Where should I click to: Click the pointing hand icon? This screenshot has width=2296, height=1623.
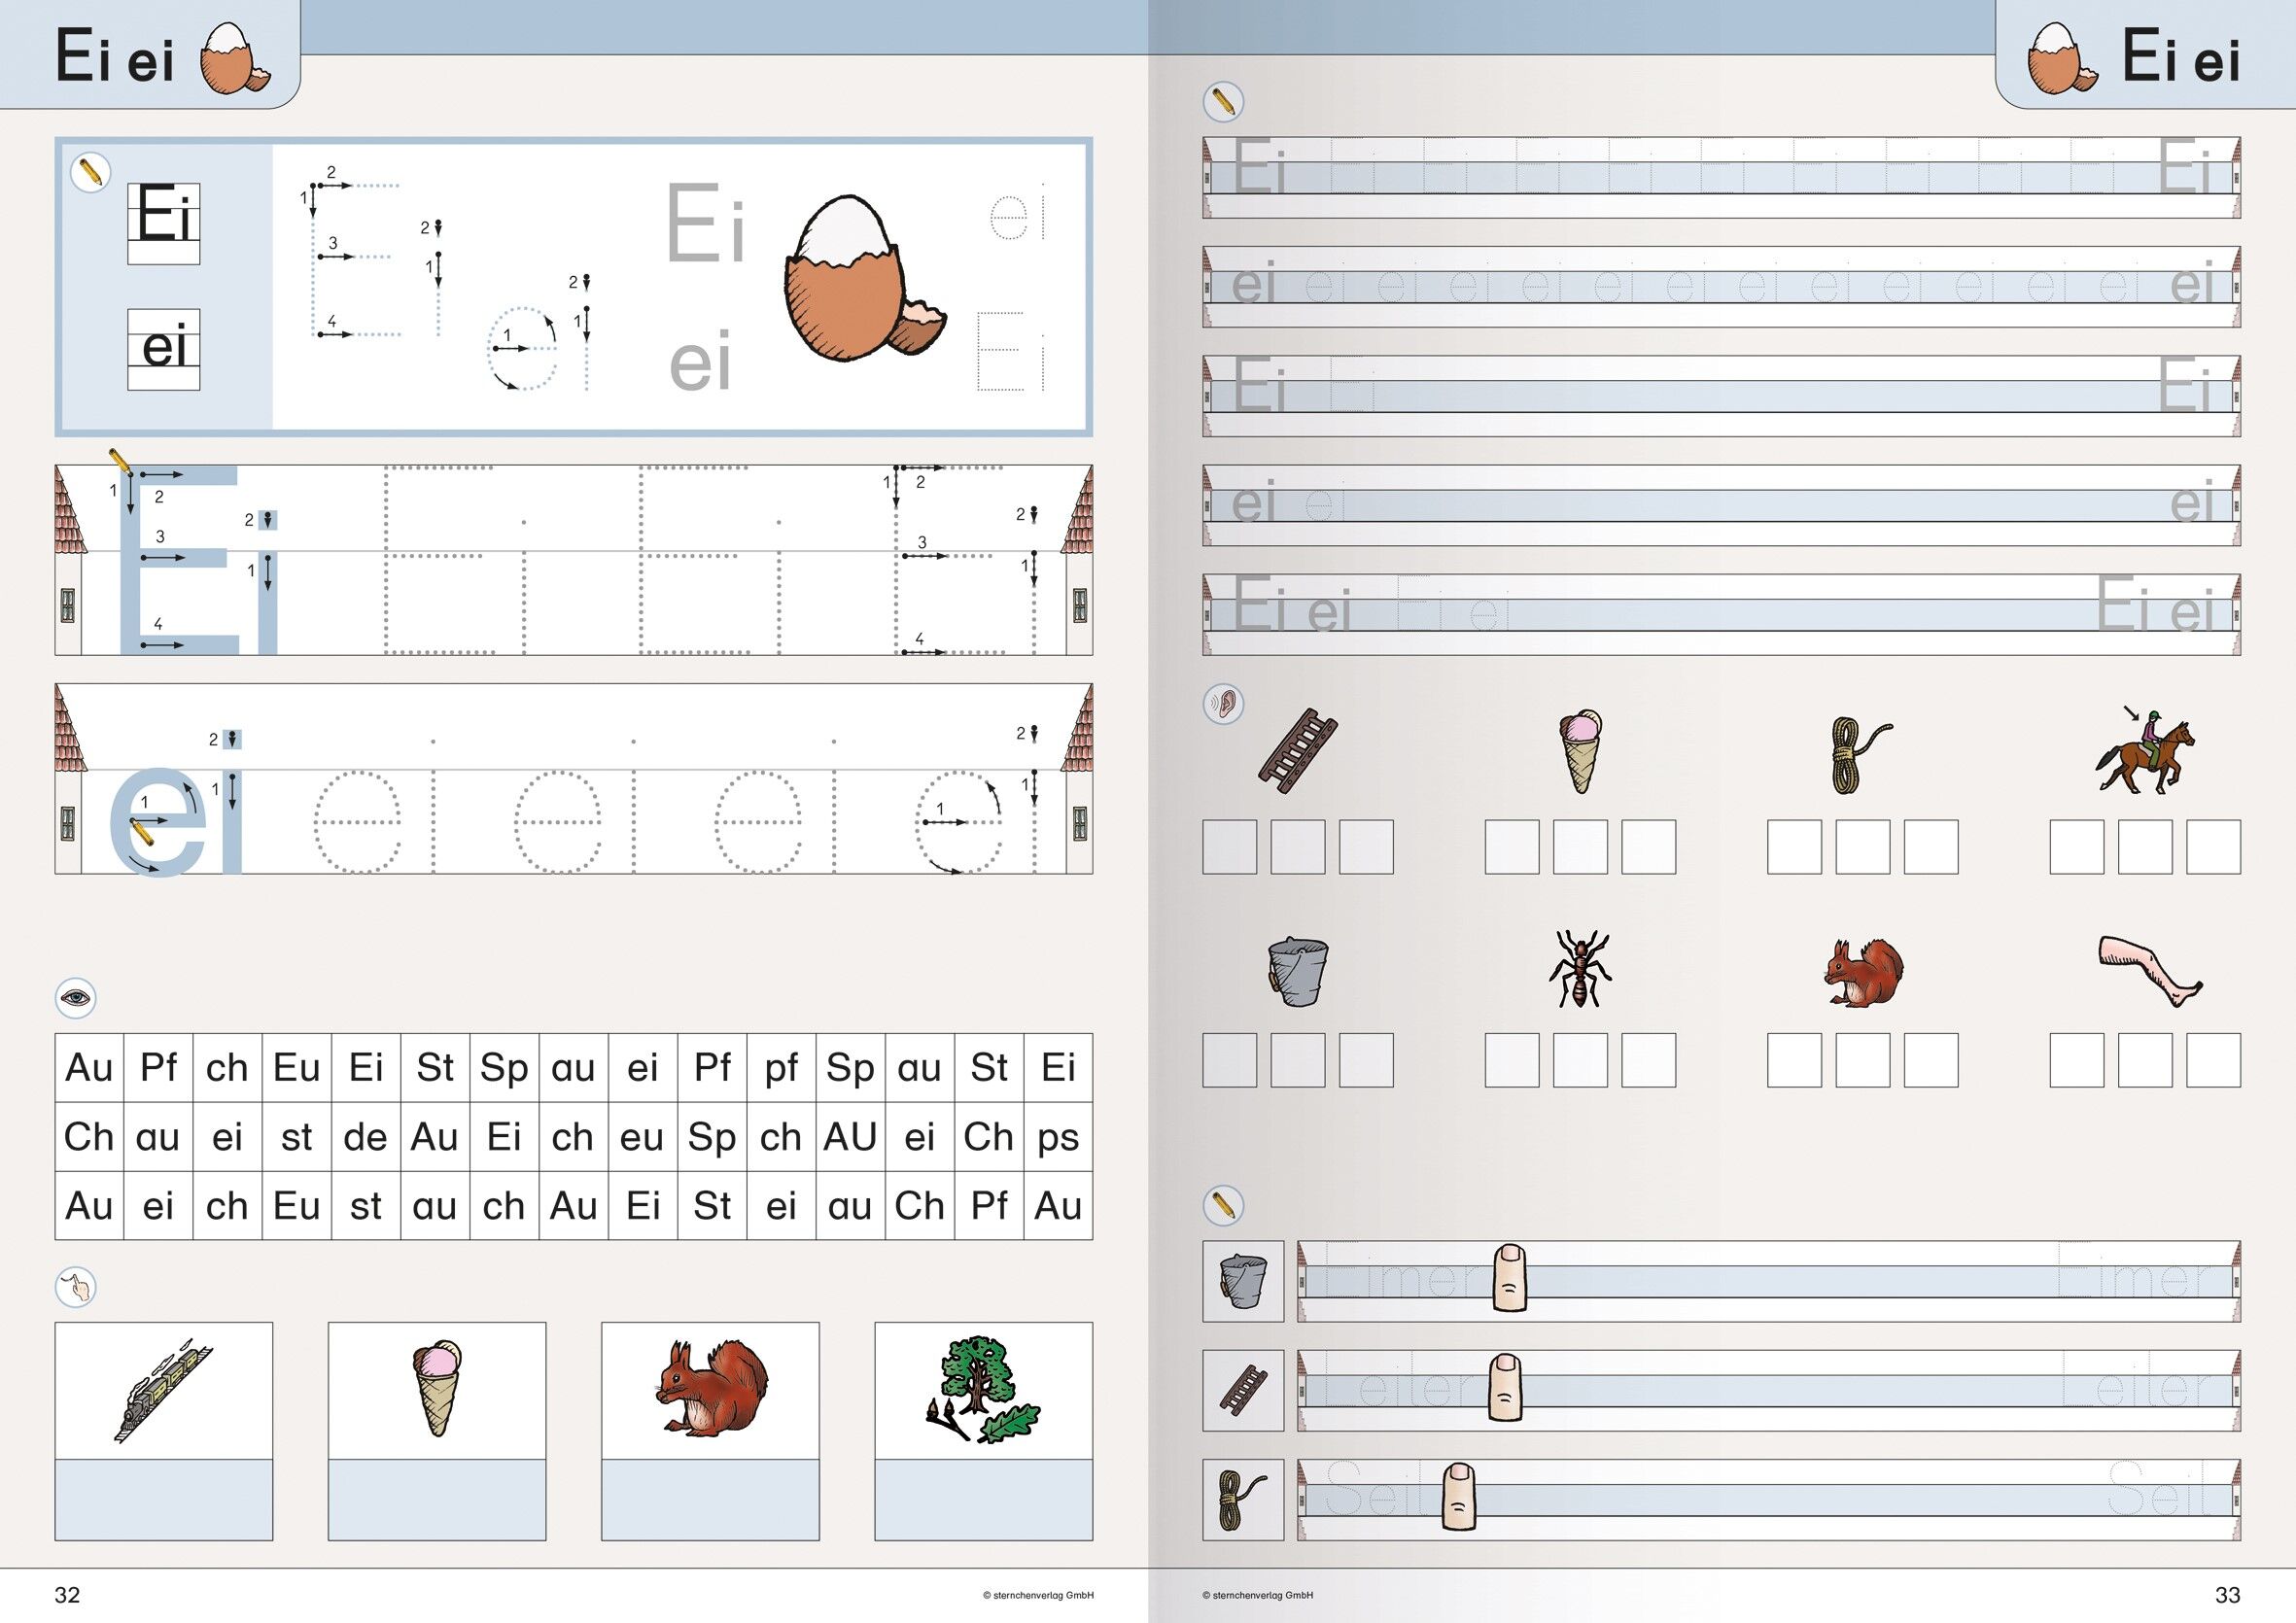[75, 1286]
